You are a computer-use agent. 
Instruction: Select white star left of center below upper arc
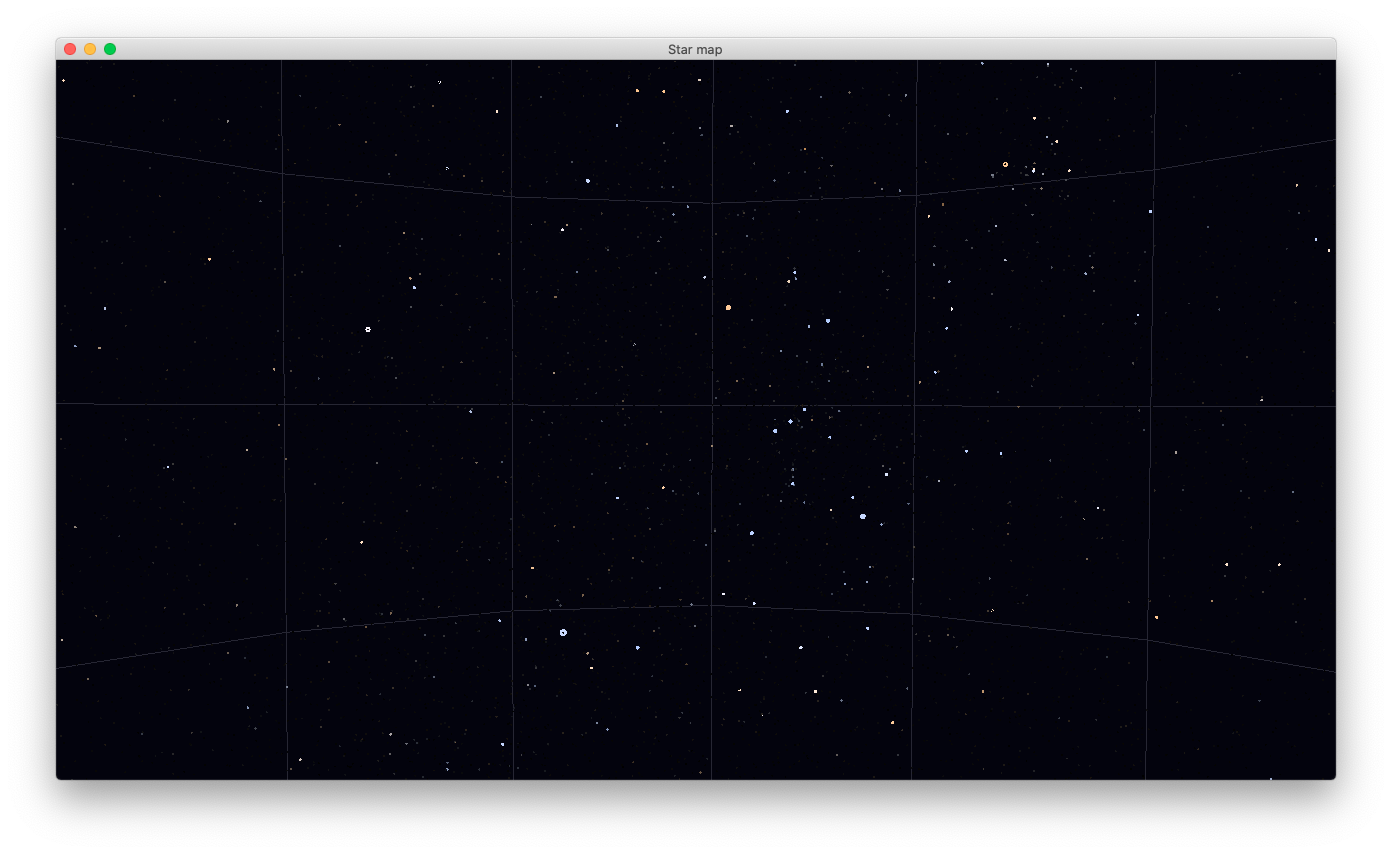tap(562, 229)
